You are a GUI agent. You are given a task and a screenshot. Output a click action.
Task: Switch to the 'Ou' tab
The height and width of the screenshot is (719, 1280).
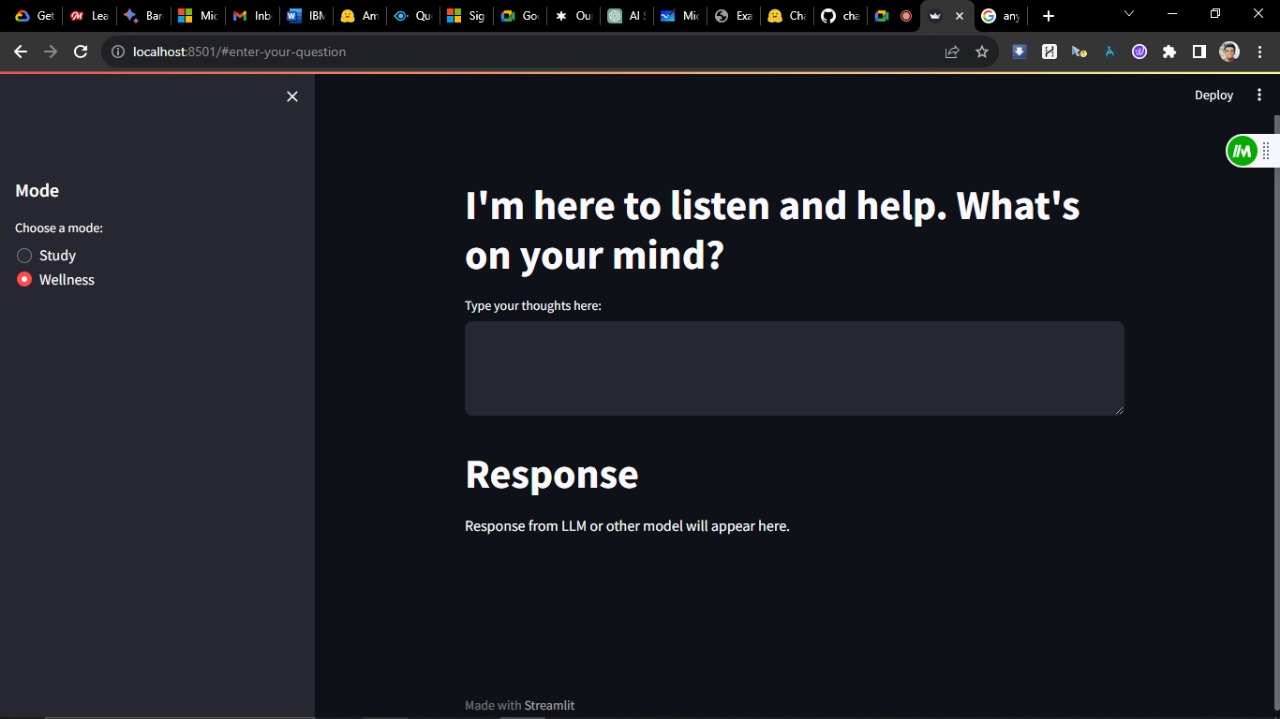point(575,16)
